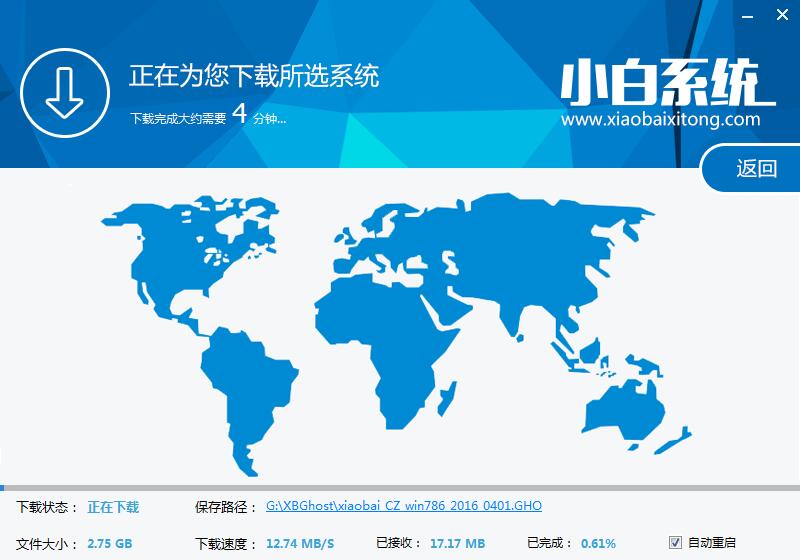Open the www.xiaobaixitong.com website address
800x560 pixels.
(x=660, y=120)
